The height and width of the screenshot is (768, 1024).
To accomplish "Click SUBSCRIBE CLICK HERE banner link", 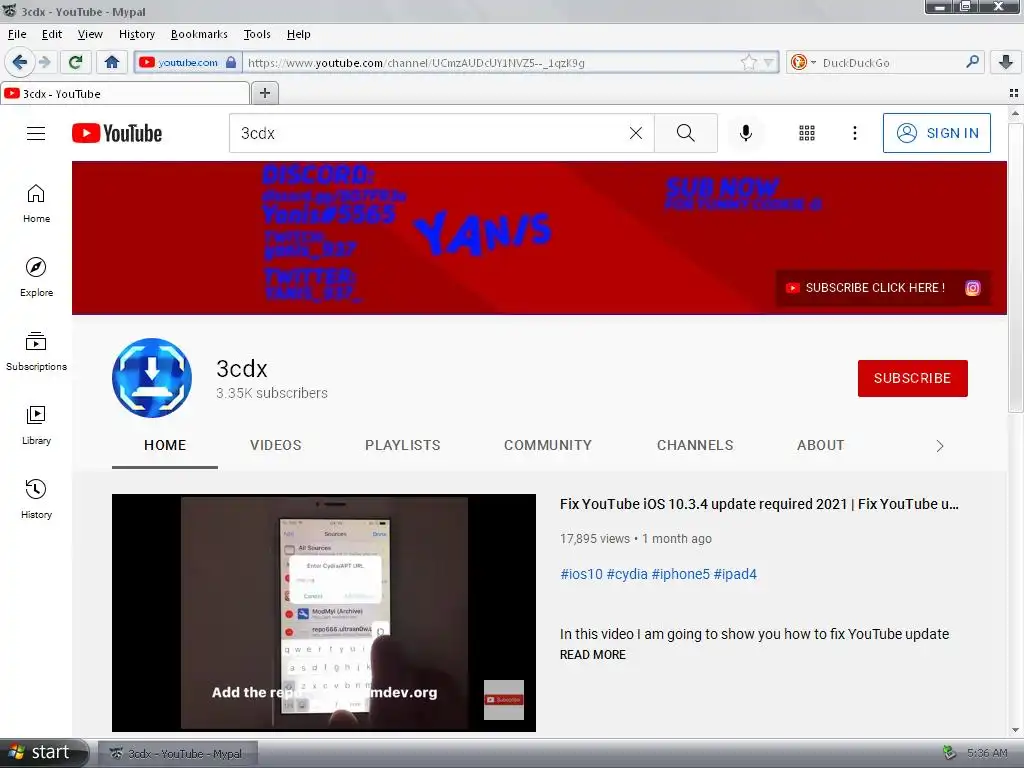I will 865,288.
